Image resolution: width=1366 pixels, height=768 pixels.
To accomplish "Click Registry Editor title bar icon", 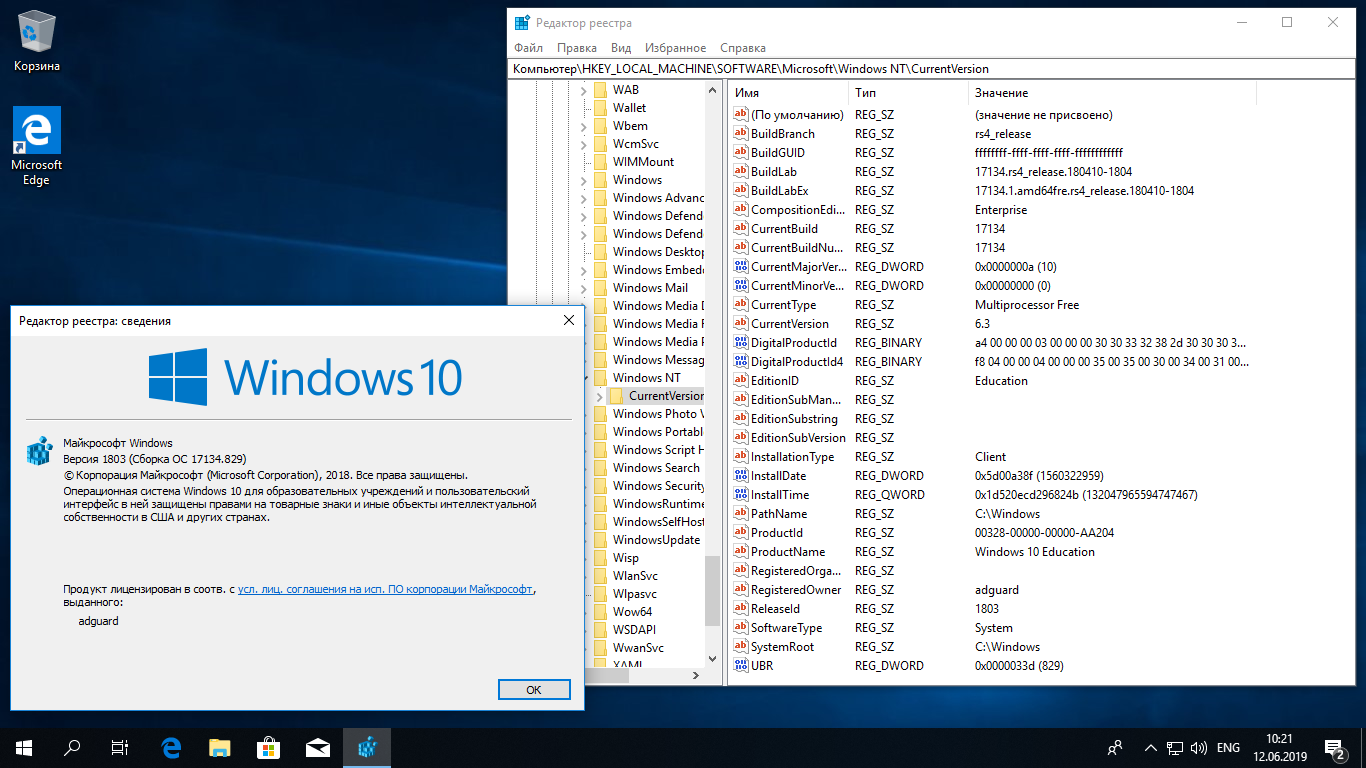I will (x=521, y=22).
